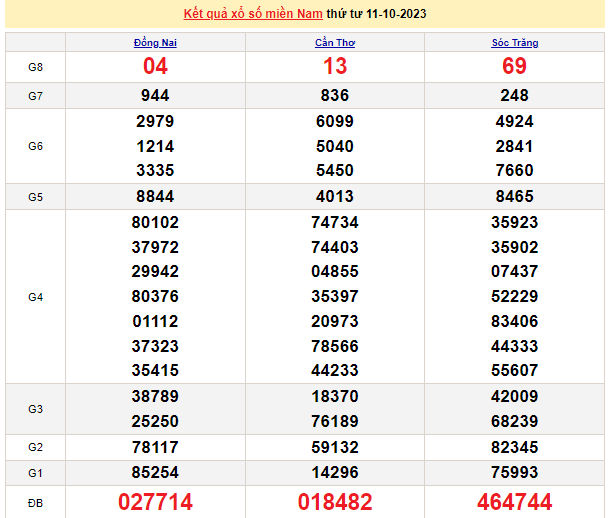Click the G8 row label
This screenshot has width=612, height=518.
pyautogui.click(x=35, y=67)
